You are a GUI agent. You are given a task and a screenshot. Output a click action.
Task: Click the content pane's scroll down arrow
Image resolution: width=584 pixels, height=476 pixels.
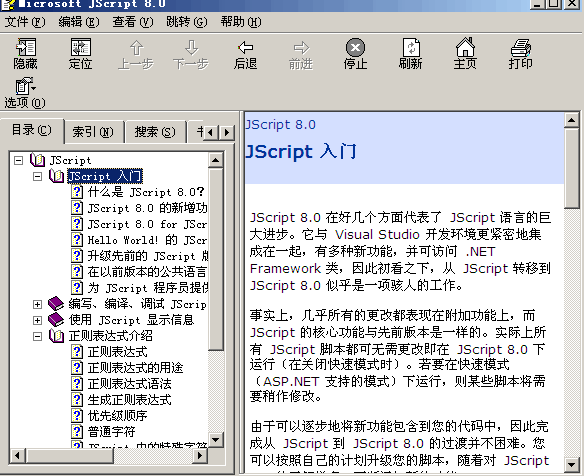pyautogui.click(x=571, y=464)
